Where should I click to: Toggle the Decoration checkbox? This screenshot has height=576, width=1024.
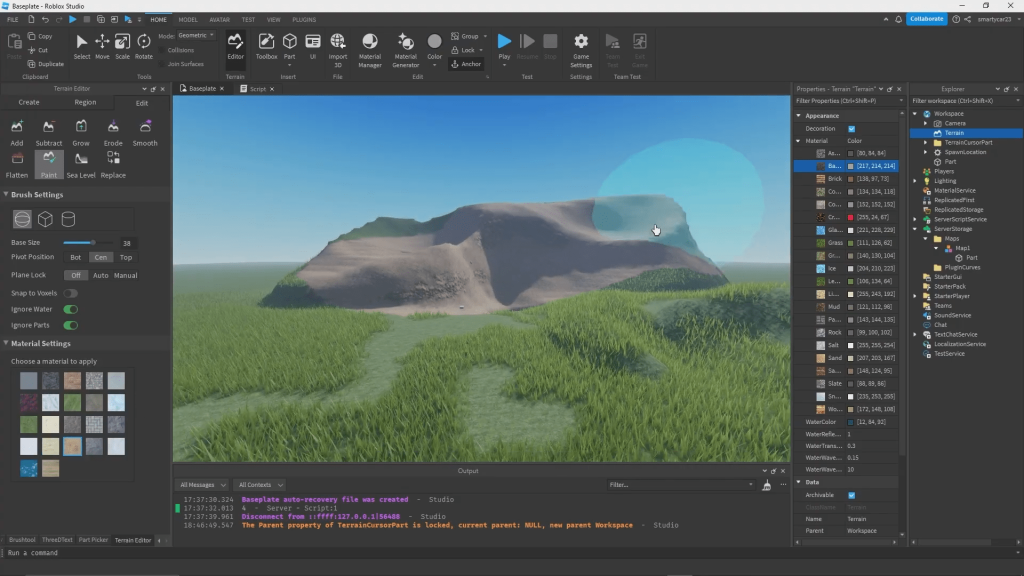(852, 129)
